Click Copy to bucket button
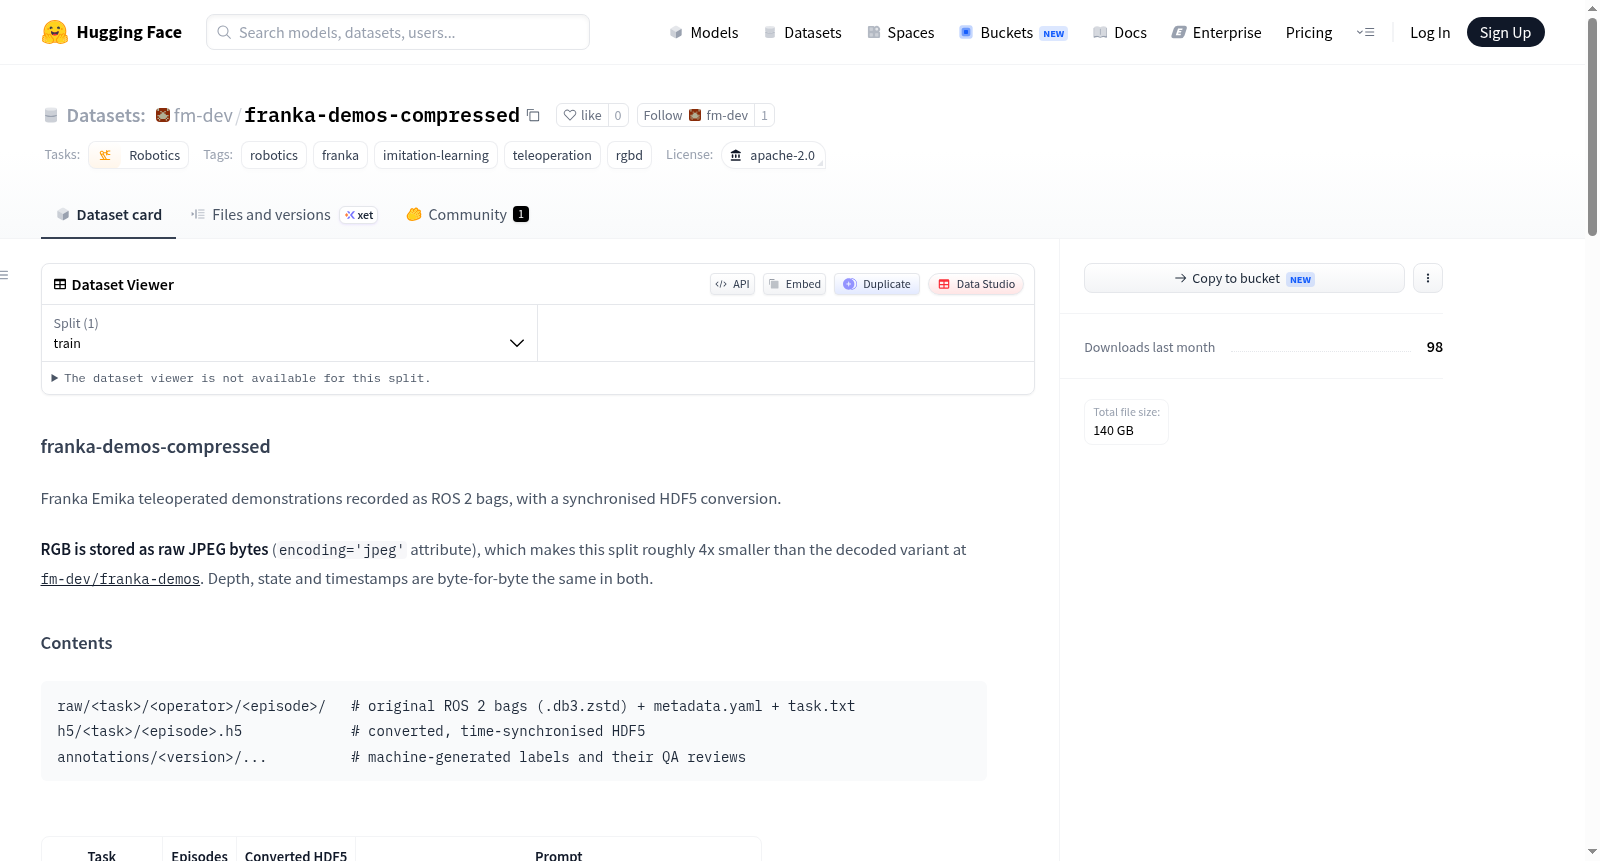This screenshot has height=861, width=1600. pos(1244,278)
